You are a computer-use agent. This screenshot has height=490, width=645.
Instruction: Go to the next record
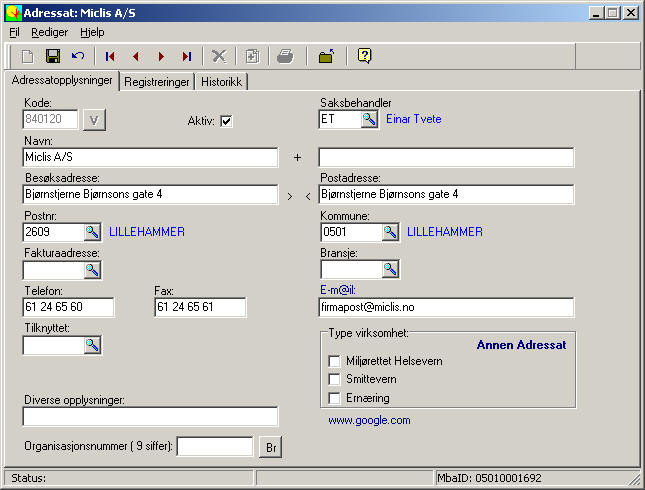(x=161, y=56)
